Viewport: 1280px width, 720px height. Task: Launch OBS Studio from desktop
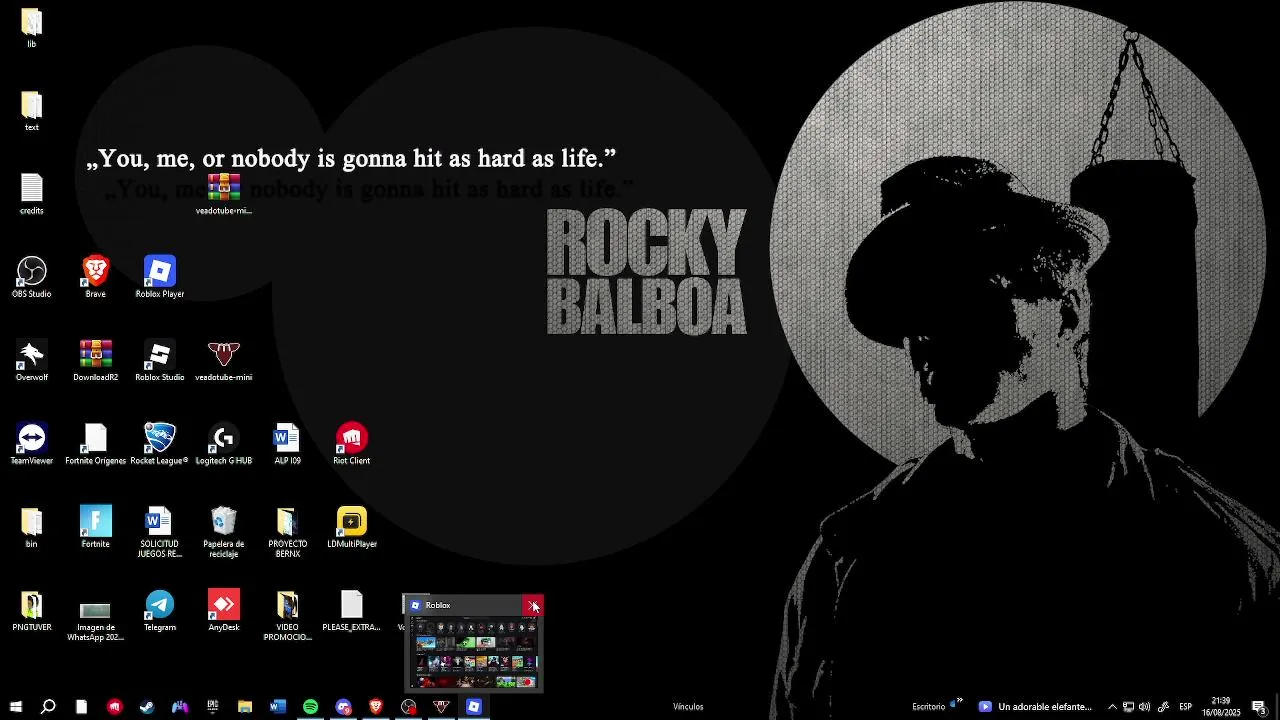(31, 277)
